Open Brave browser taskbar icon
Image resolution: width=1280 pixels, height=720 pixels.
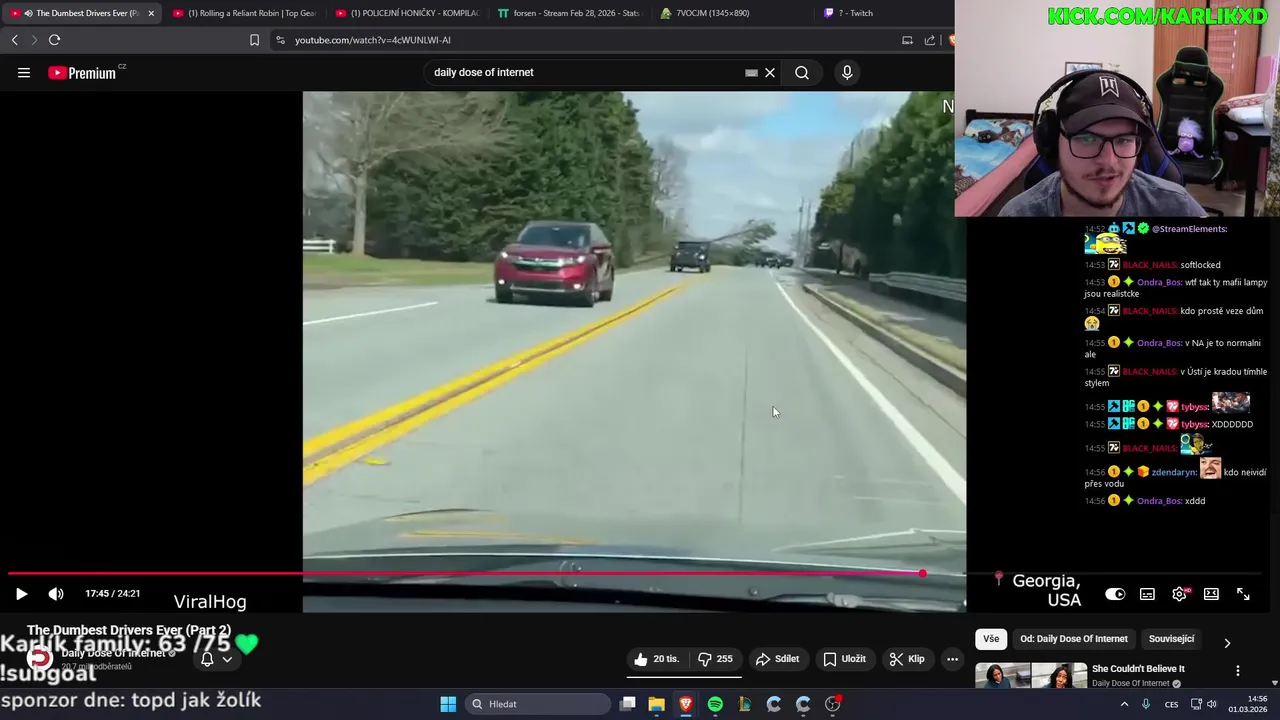click(x=686, y=704)
